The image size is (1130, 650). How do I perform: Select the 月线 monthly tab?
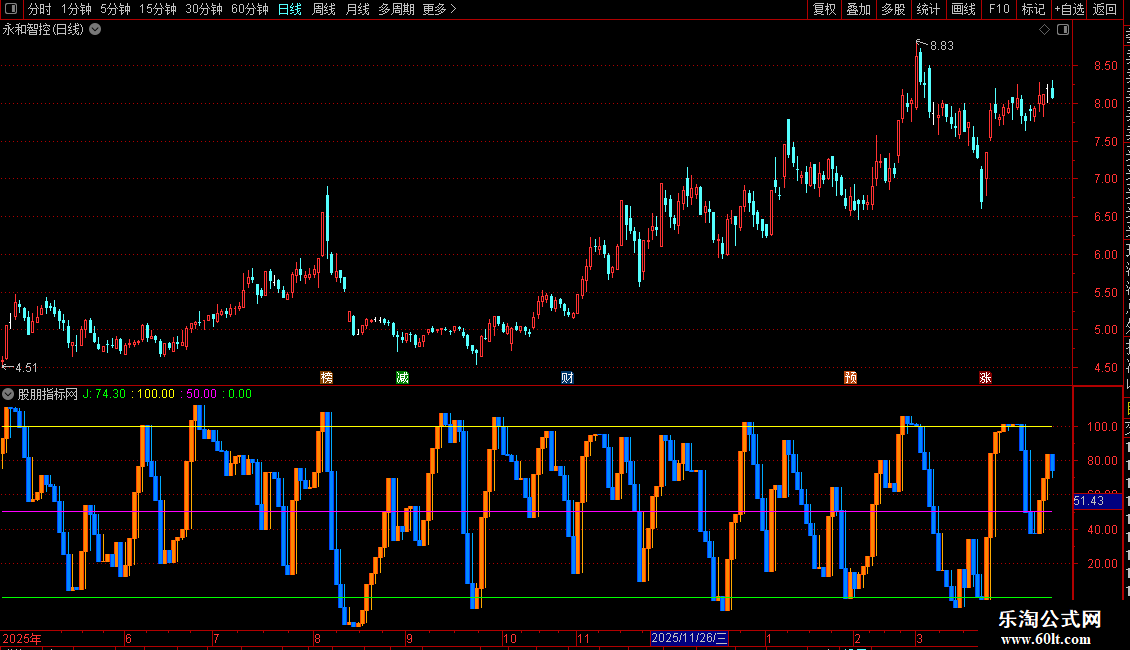click(357, 9)
